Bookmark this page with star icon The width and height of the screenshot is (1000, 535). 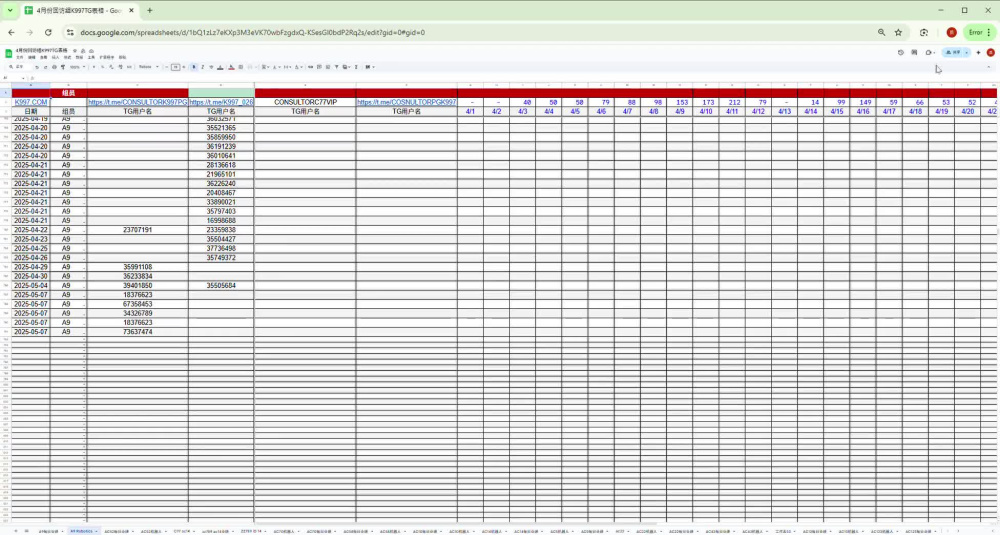tap(898, 33)
